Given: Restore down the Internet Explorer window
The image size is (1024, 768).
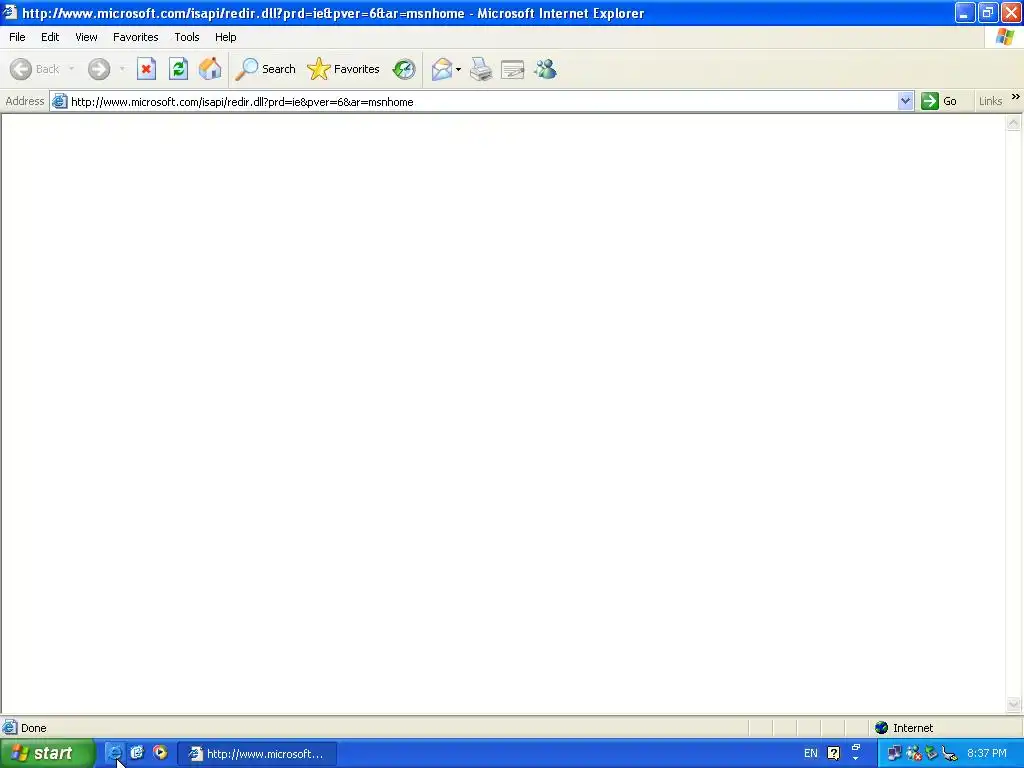Looking at the screenshot, I should tap(987, 12).
